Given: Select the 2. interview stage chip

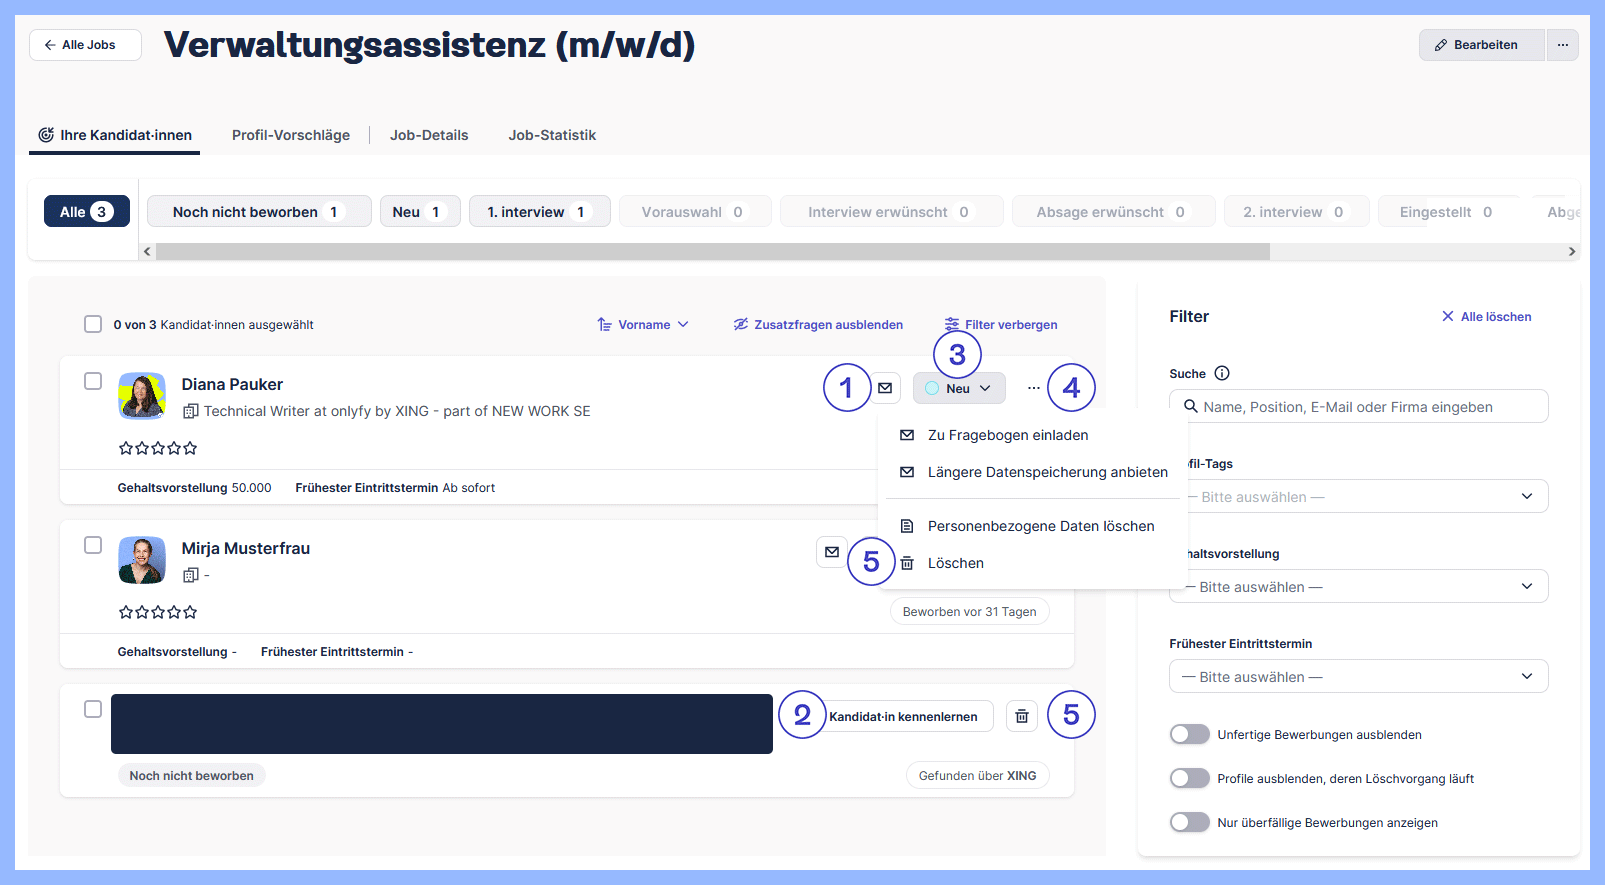Looking at the screenshot, I should 1296,212.
